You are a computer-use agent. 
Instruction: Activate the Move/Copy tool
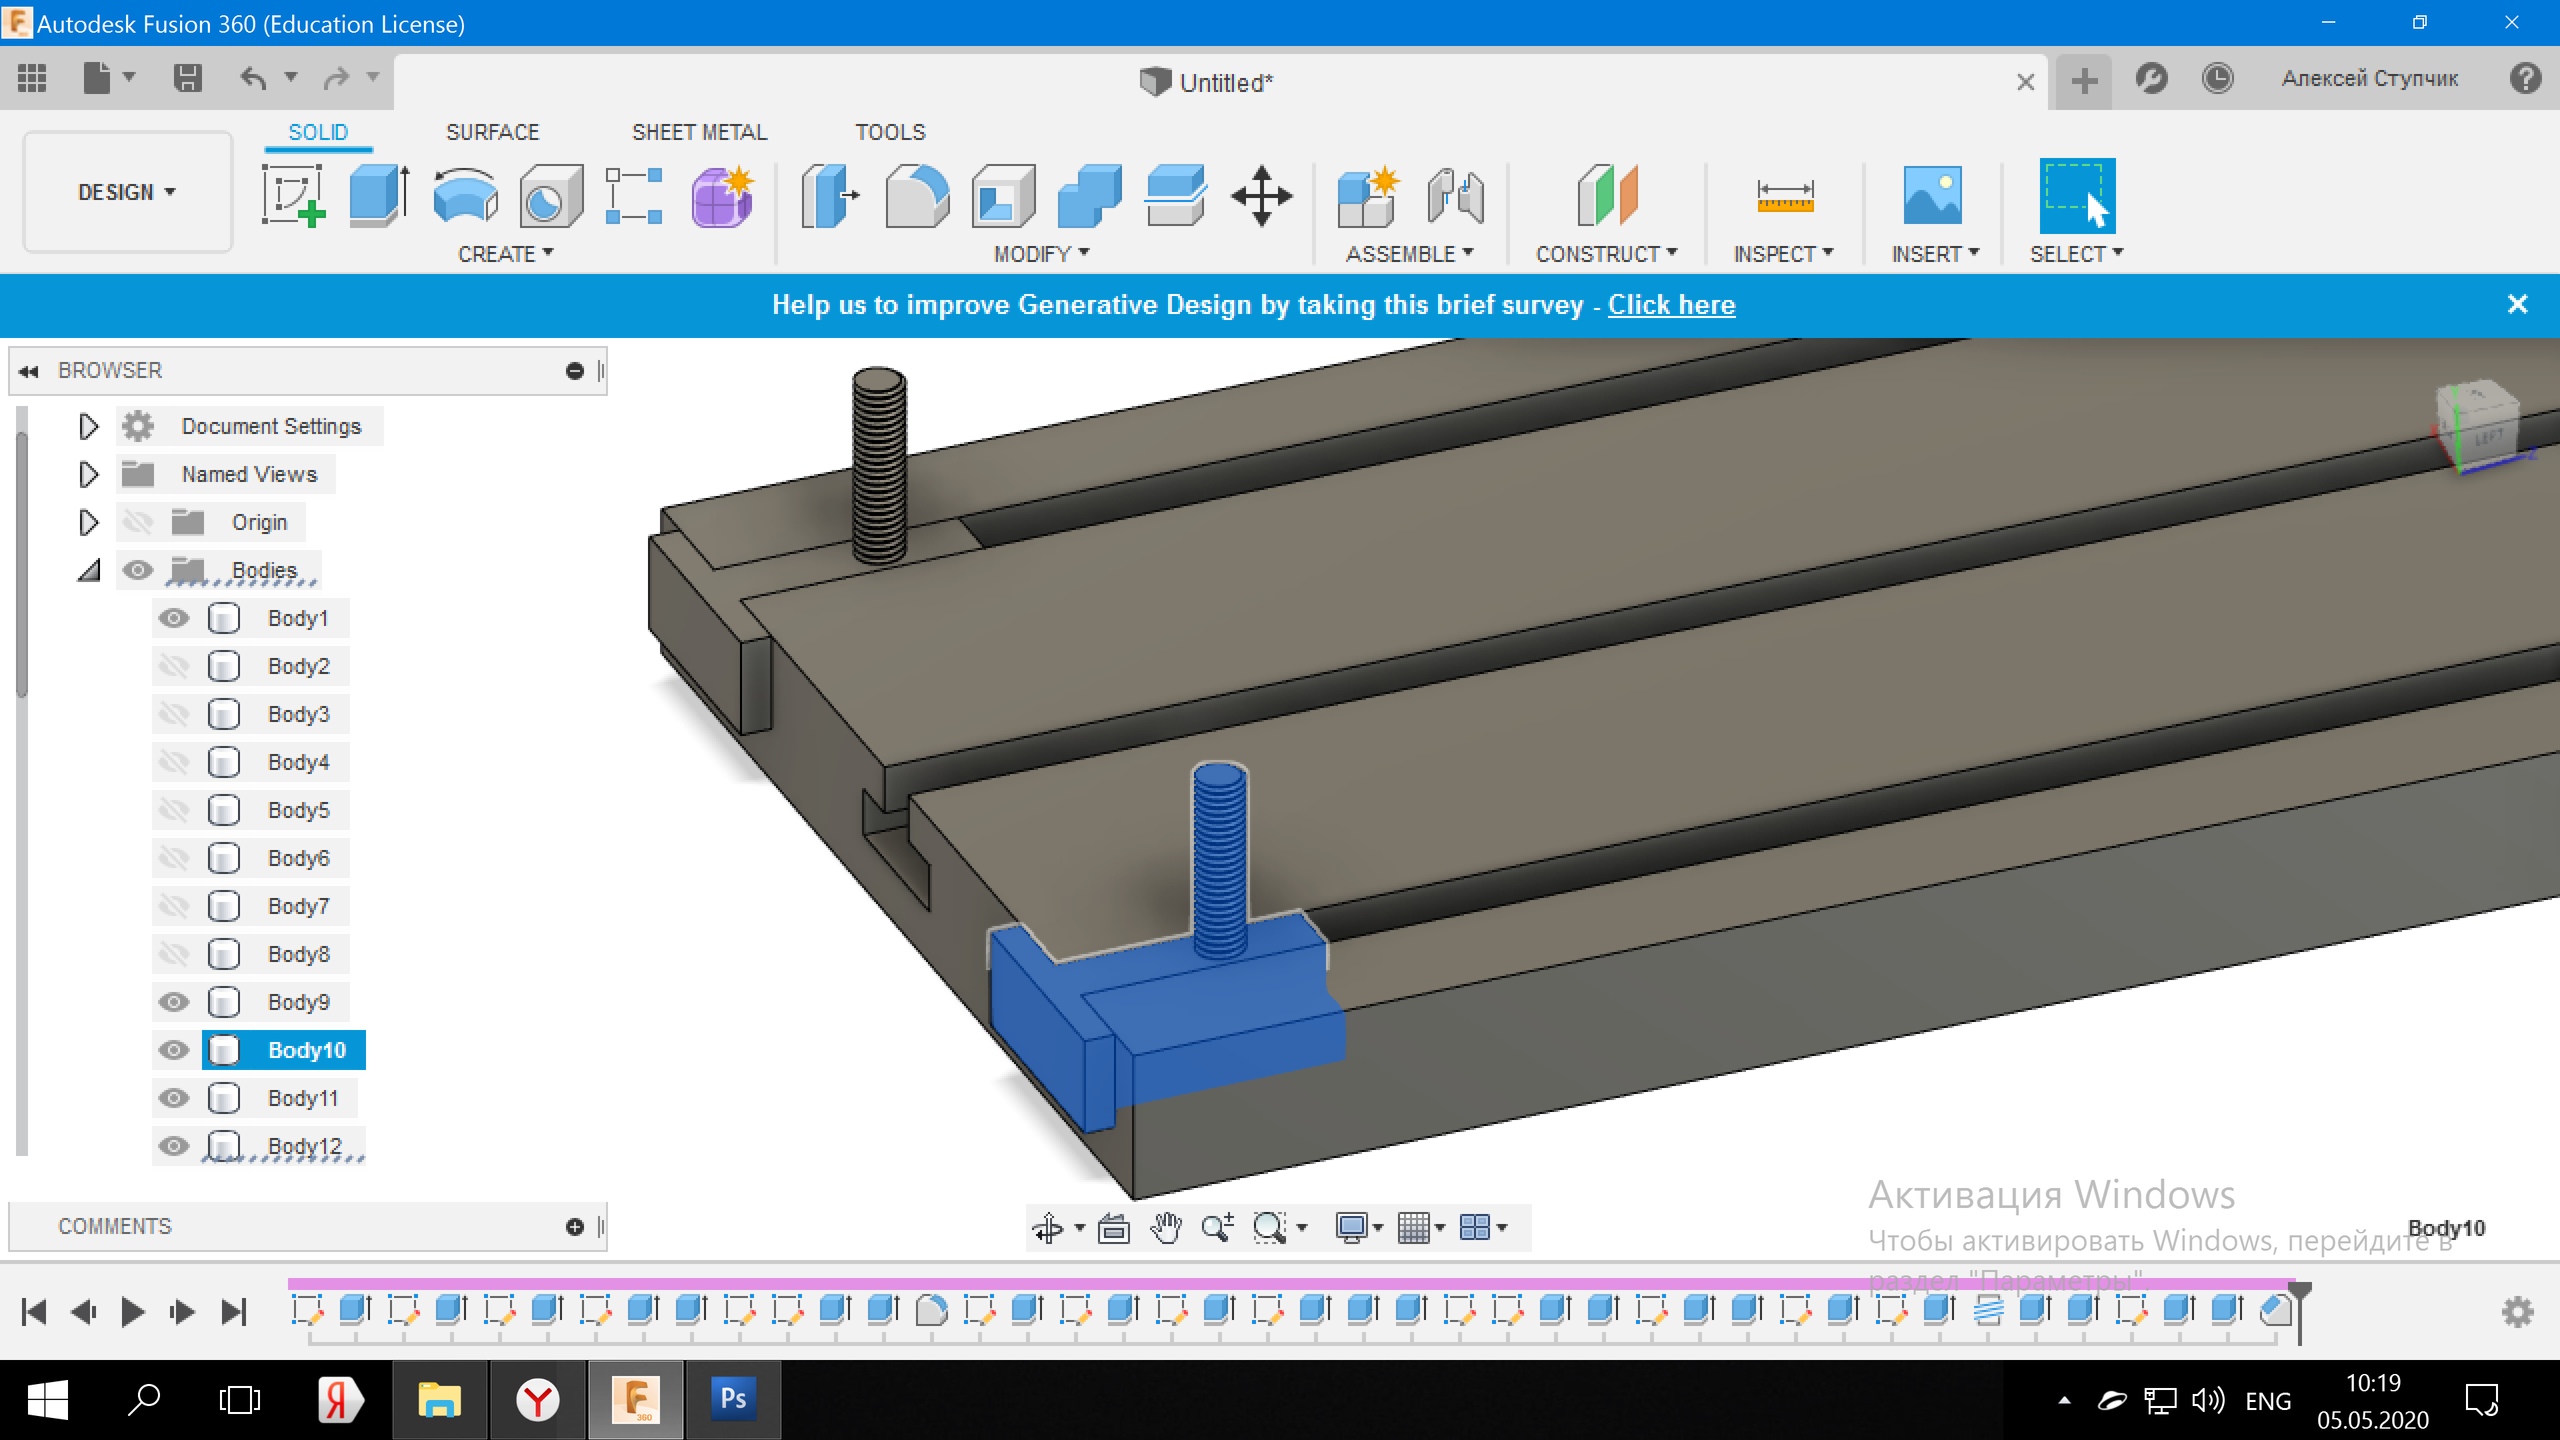1261,196
